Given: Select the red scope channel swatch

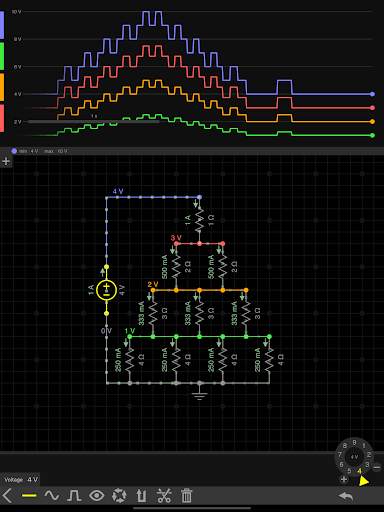Looking at the screenshot, I should (x=2, y=118).
